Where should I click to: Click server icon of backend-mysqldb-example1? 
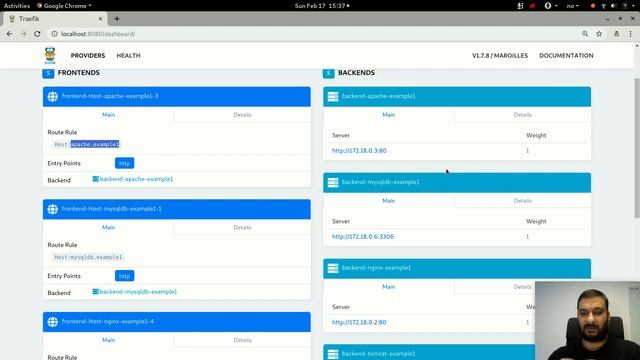tap(333, 182)
